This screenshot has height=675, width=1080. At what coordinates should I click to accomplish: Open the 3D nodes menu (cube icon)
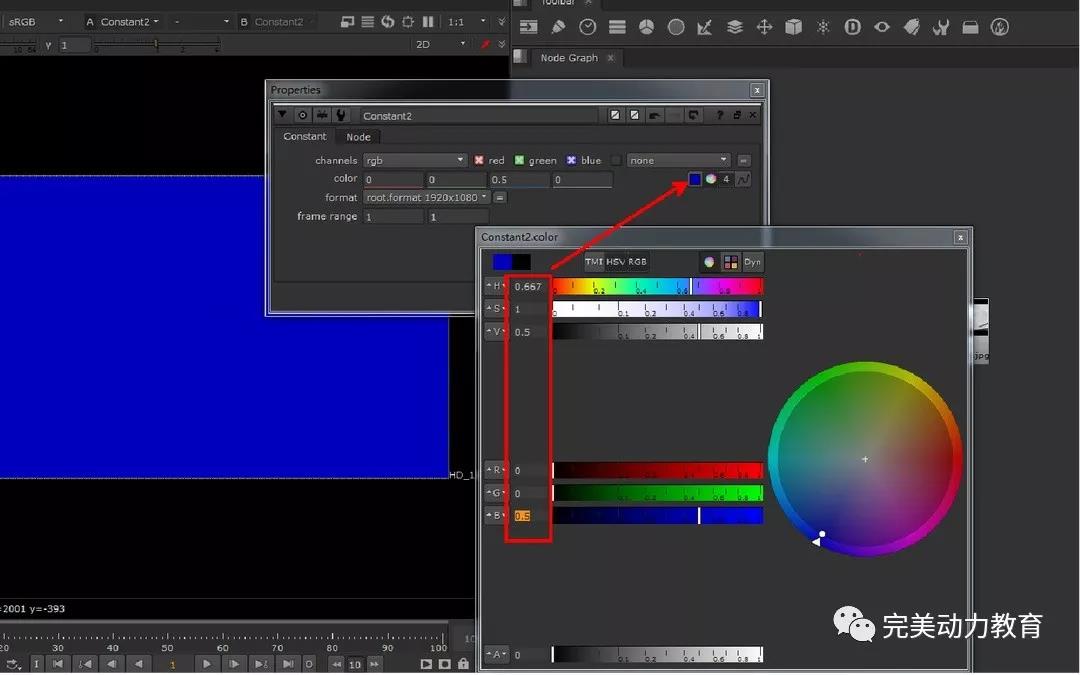(793, 27)
